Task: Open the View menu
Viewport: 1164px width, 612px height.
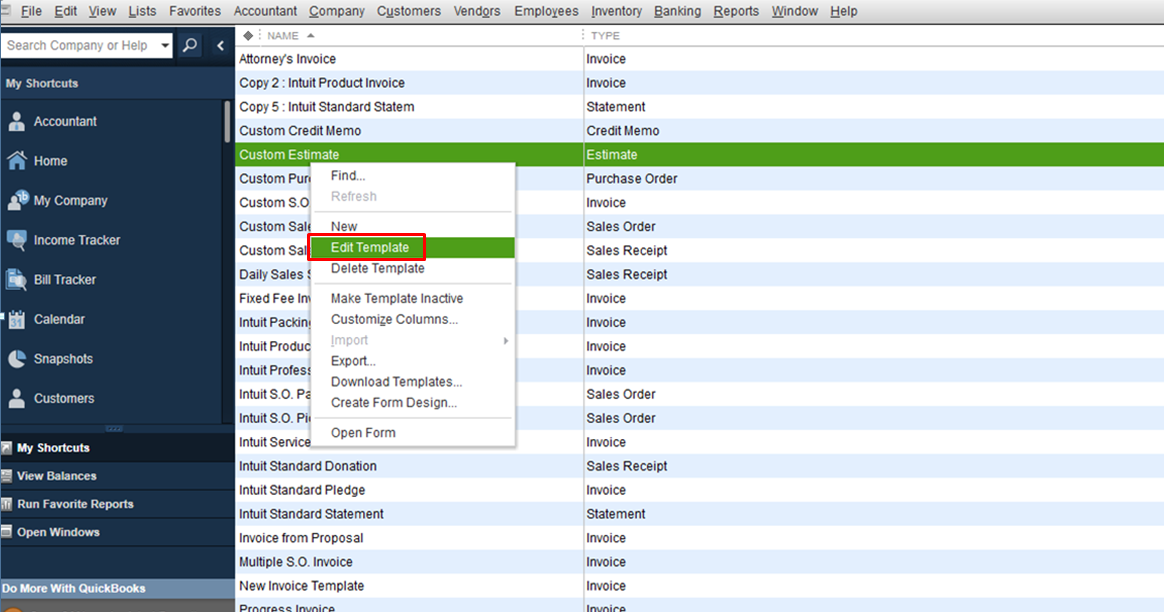Action: point(102,11)
